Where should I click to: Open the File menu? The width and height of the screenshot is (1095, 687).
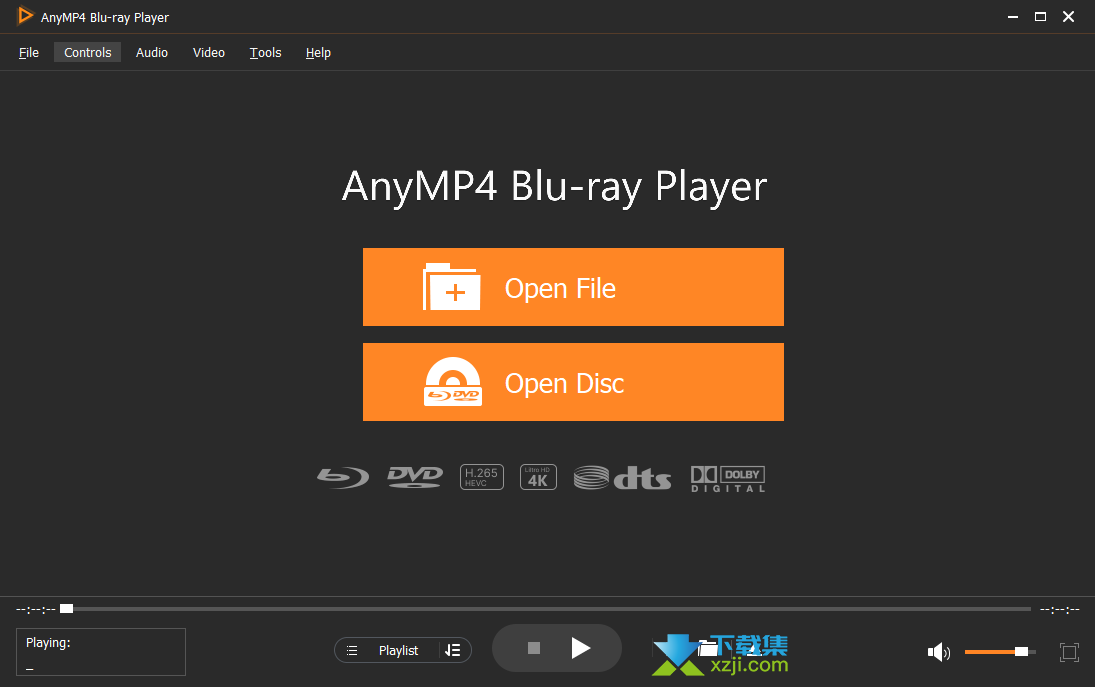[29, 52]
